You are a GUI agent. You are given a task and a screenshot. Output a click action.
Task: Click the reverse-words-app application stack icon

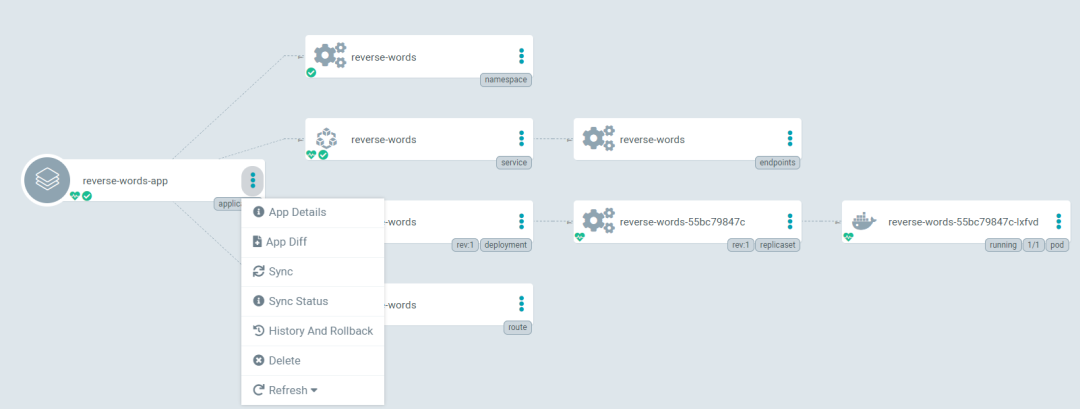coord(47,180)
